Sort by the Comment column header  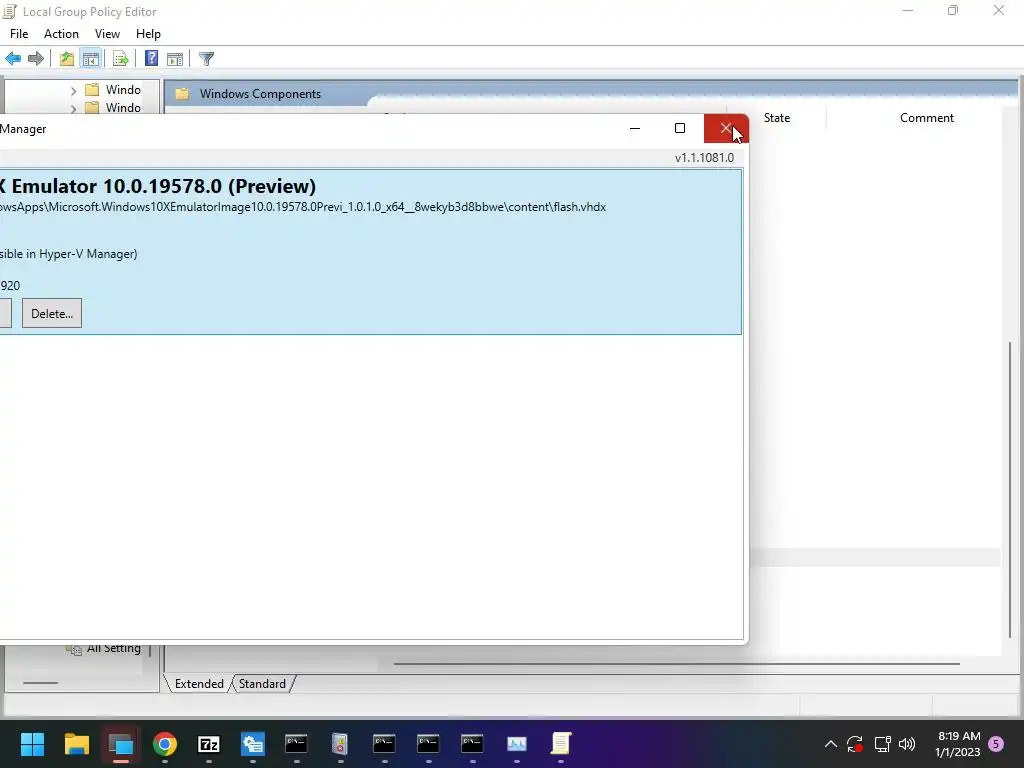[927, 118]
